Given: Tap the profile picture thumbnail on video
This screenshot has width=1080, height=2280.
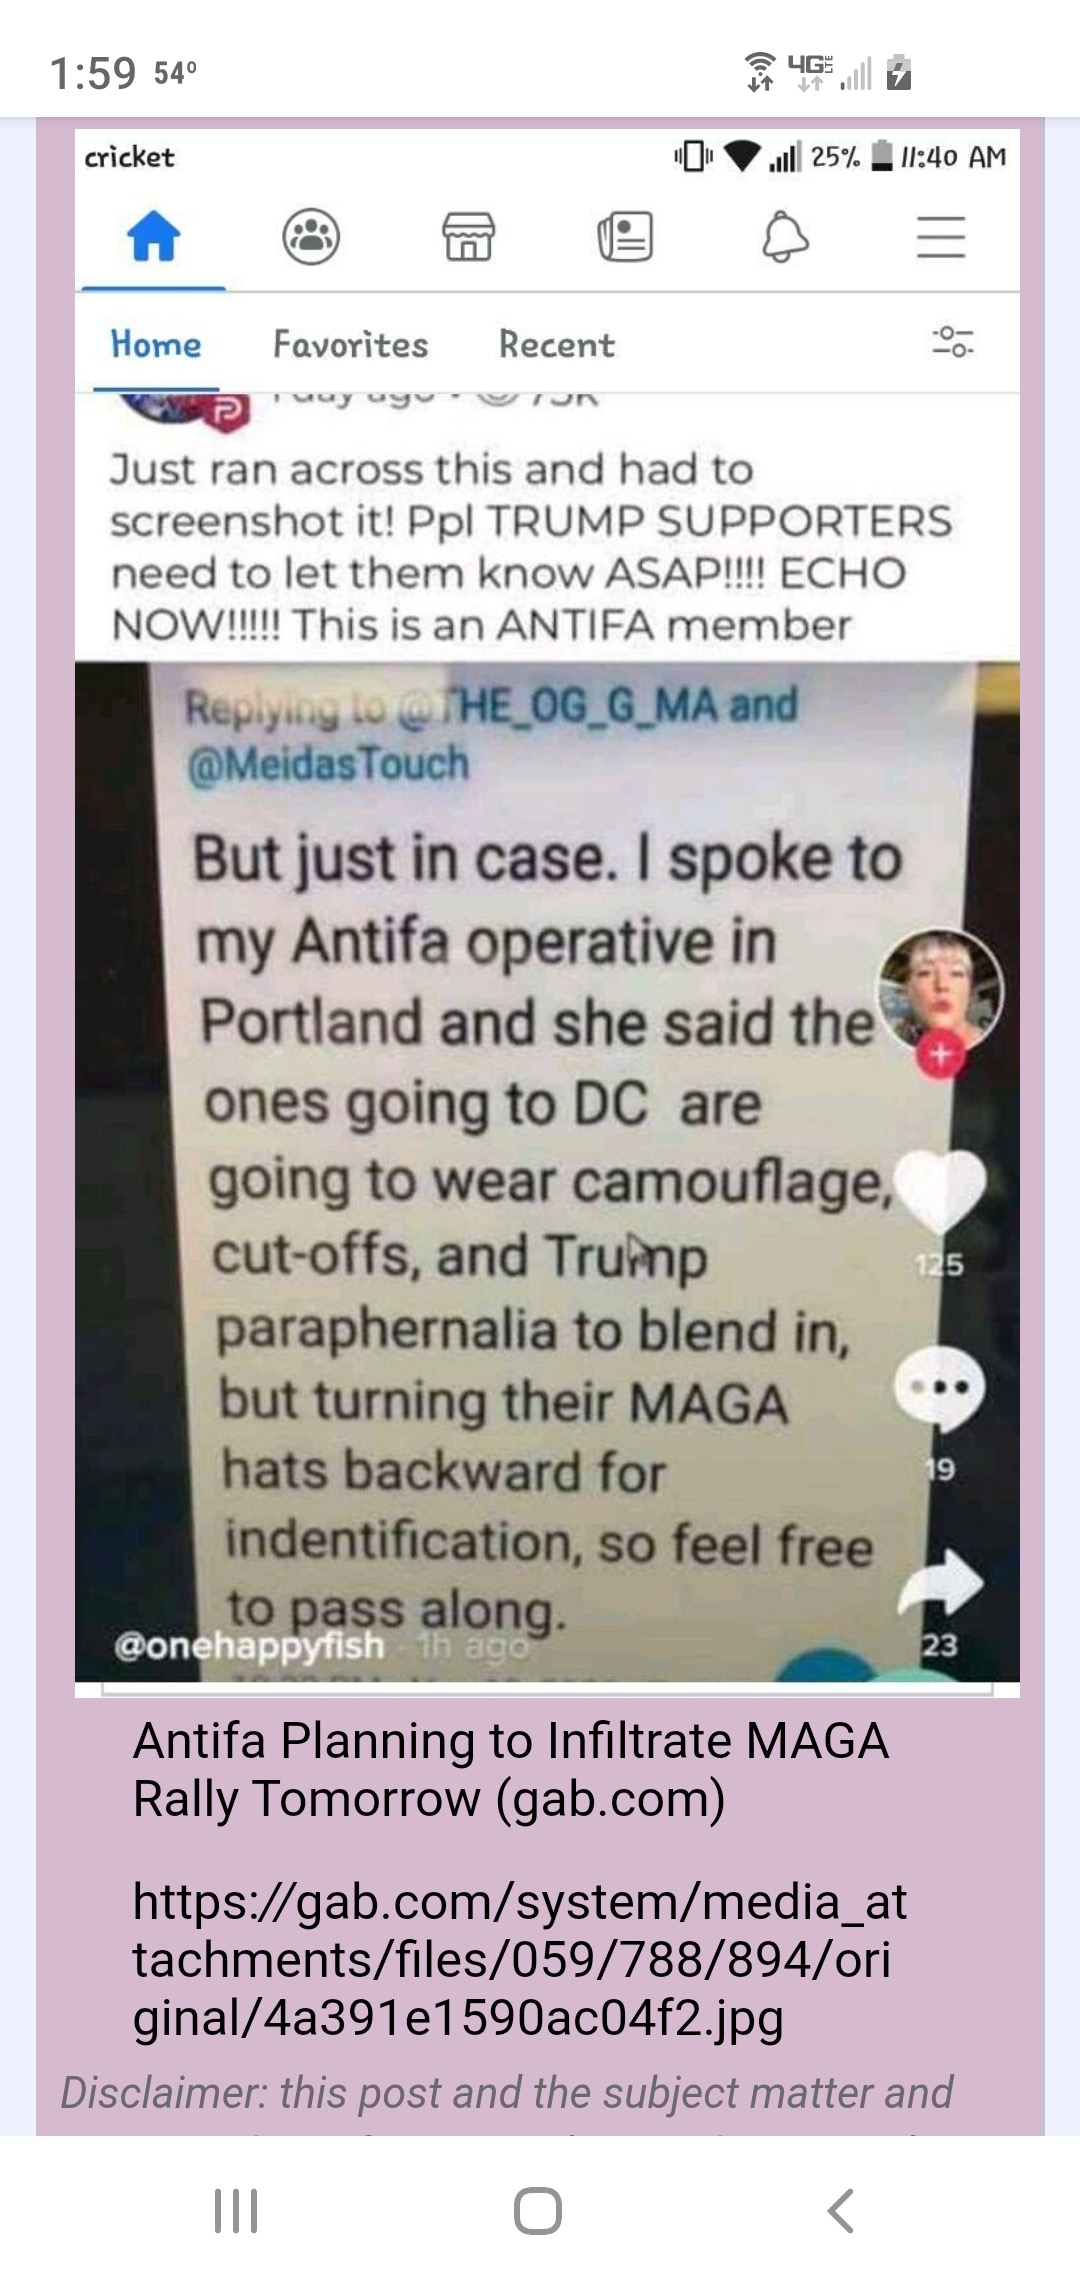Looking at the screenshot, I should click(939, 990).
